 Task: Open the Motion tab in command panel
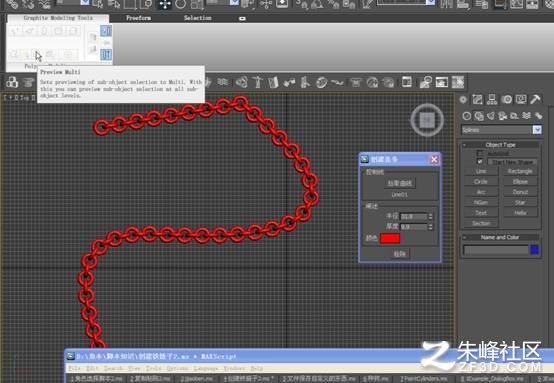pos(507,100)
